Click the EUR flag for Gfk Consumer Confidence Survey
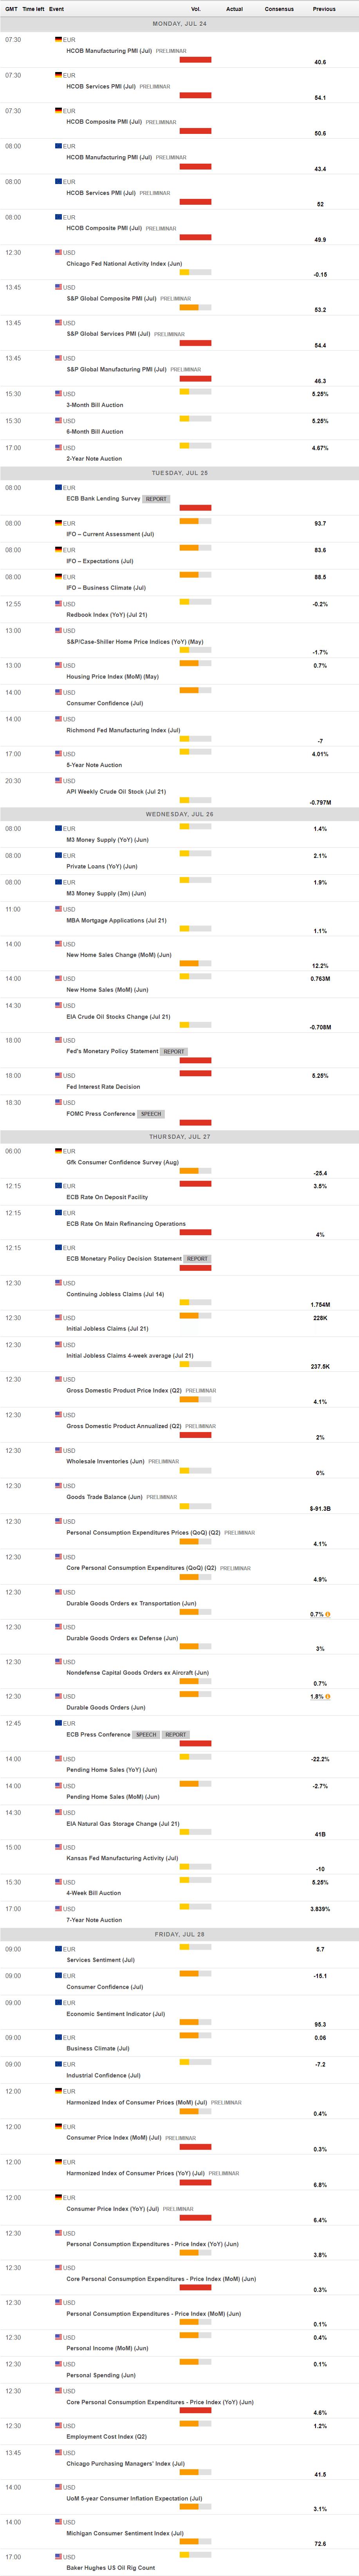Viewport: 359px width, 2576px height. (x=58, y=1151)
